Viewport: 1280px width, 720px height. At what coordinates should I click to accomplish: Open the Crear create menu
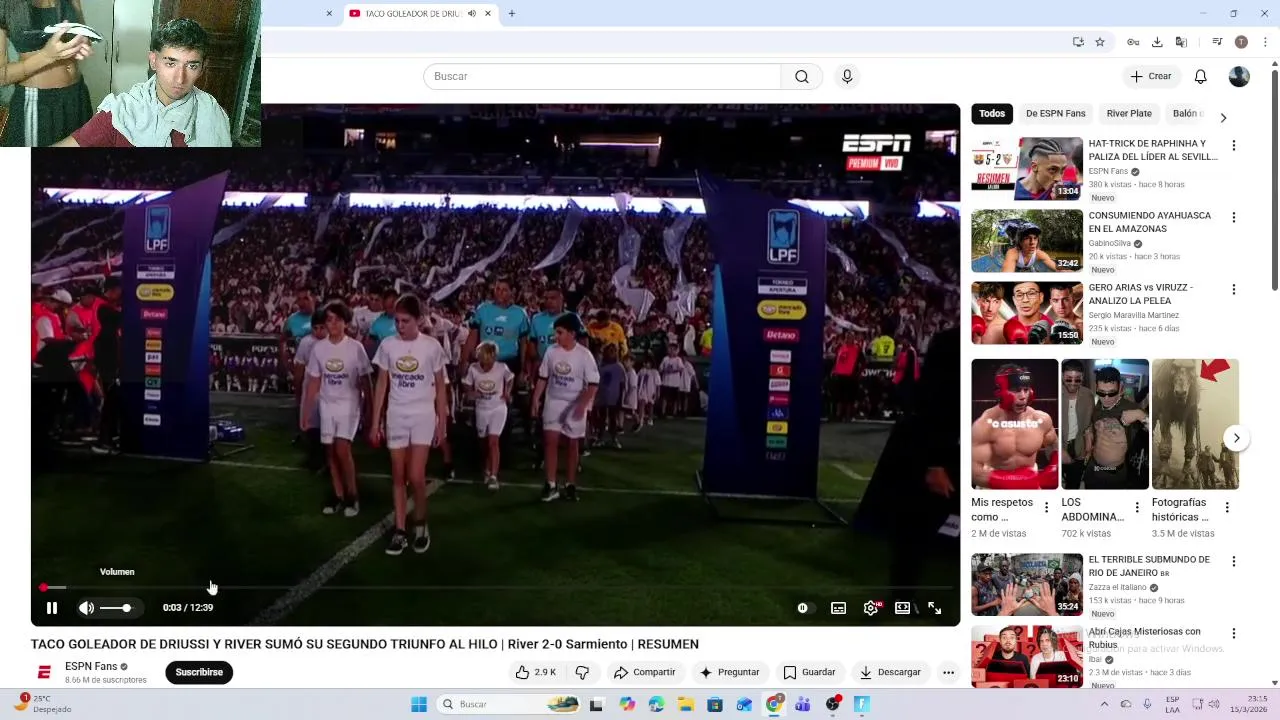[1151, 76]
